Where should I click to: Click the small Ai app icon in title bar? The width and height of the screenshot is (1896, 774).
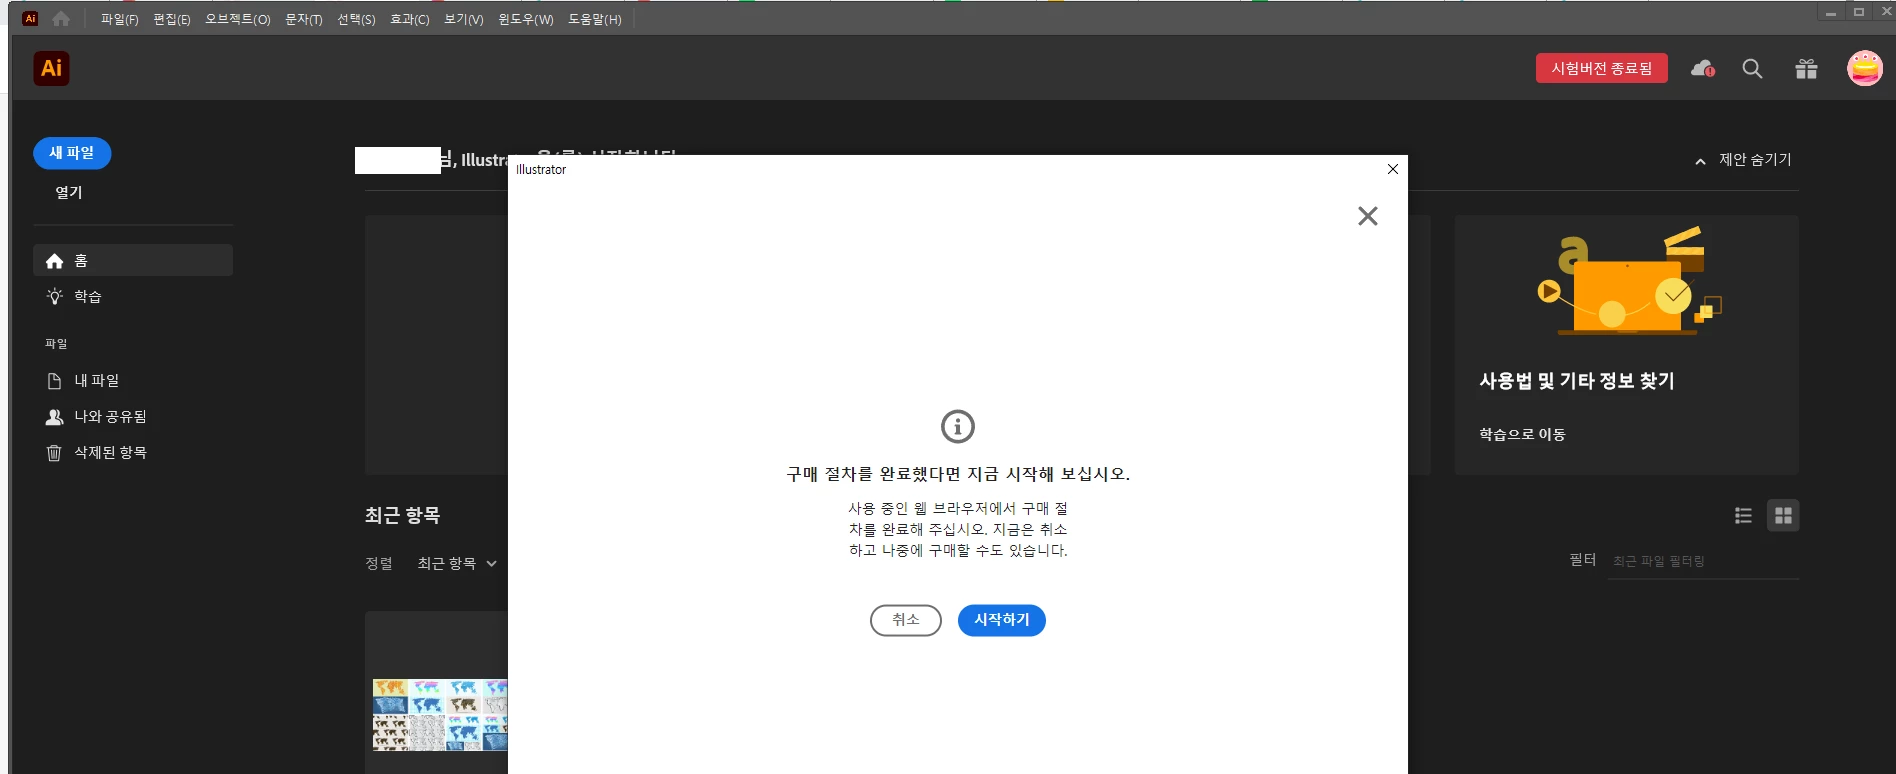(30, 18)
